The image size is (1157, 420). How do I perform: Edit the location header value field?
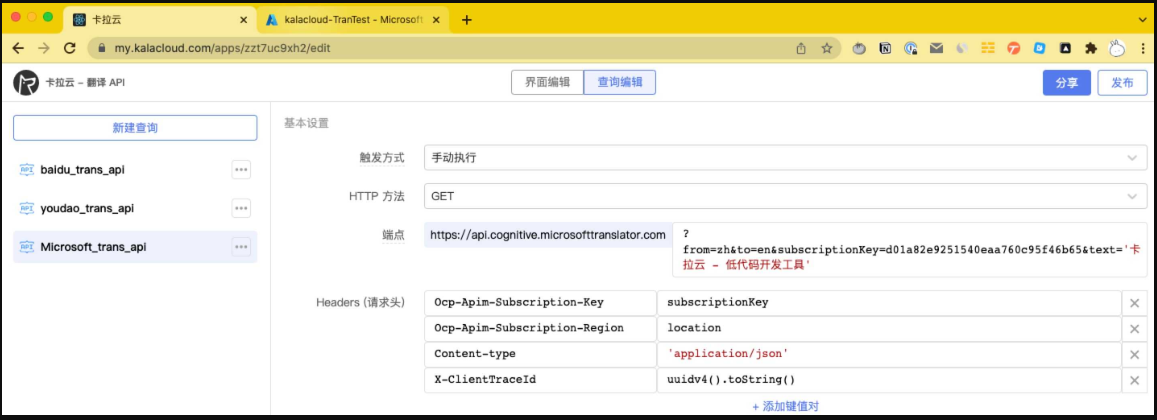tap(888, 328)
